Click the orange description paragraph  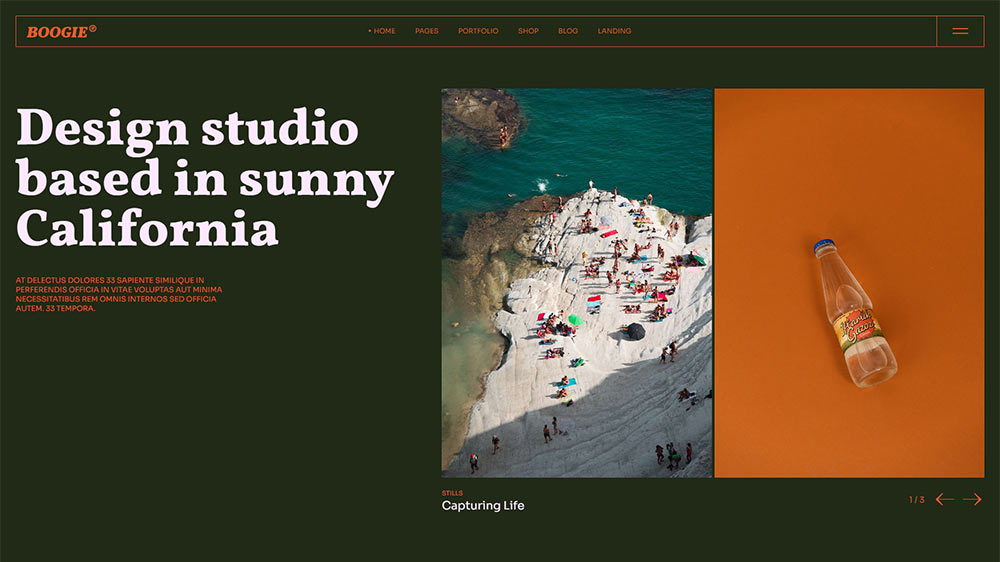pyautogui.click(x=118, y=294)
